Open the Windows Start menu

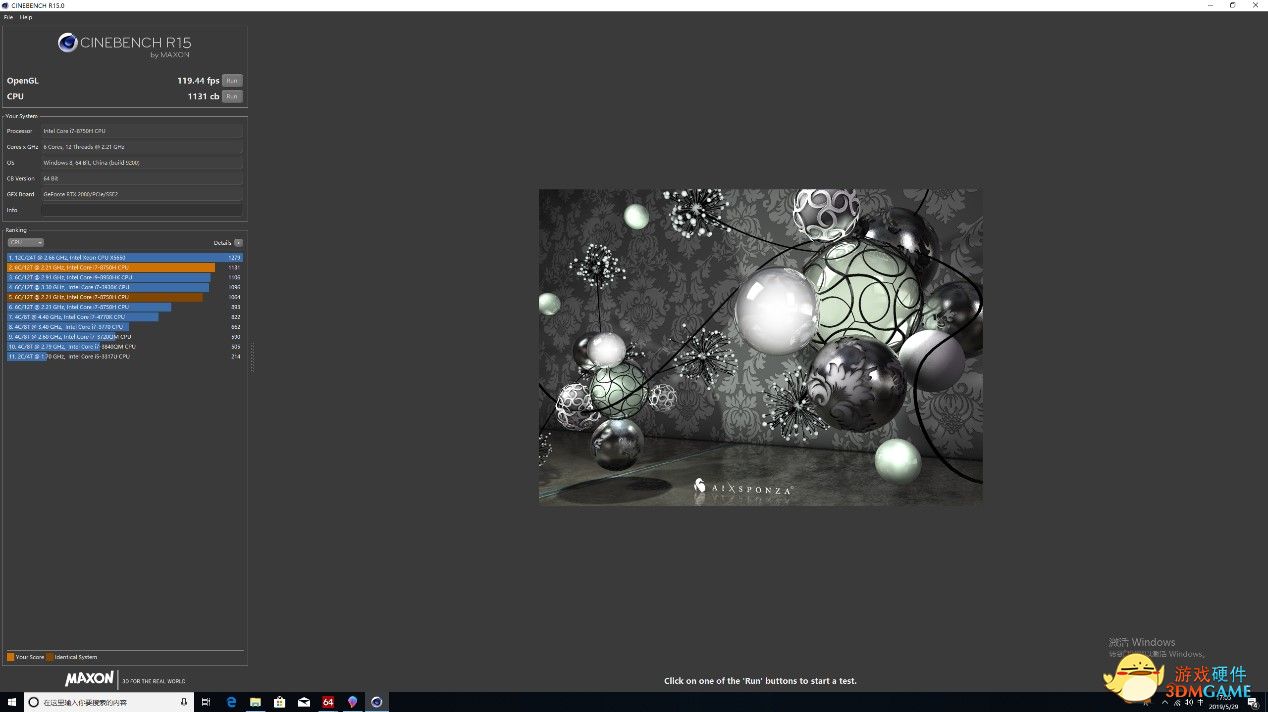pos(13,702)
